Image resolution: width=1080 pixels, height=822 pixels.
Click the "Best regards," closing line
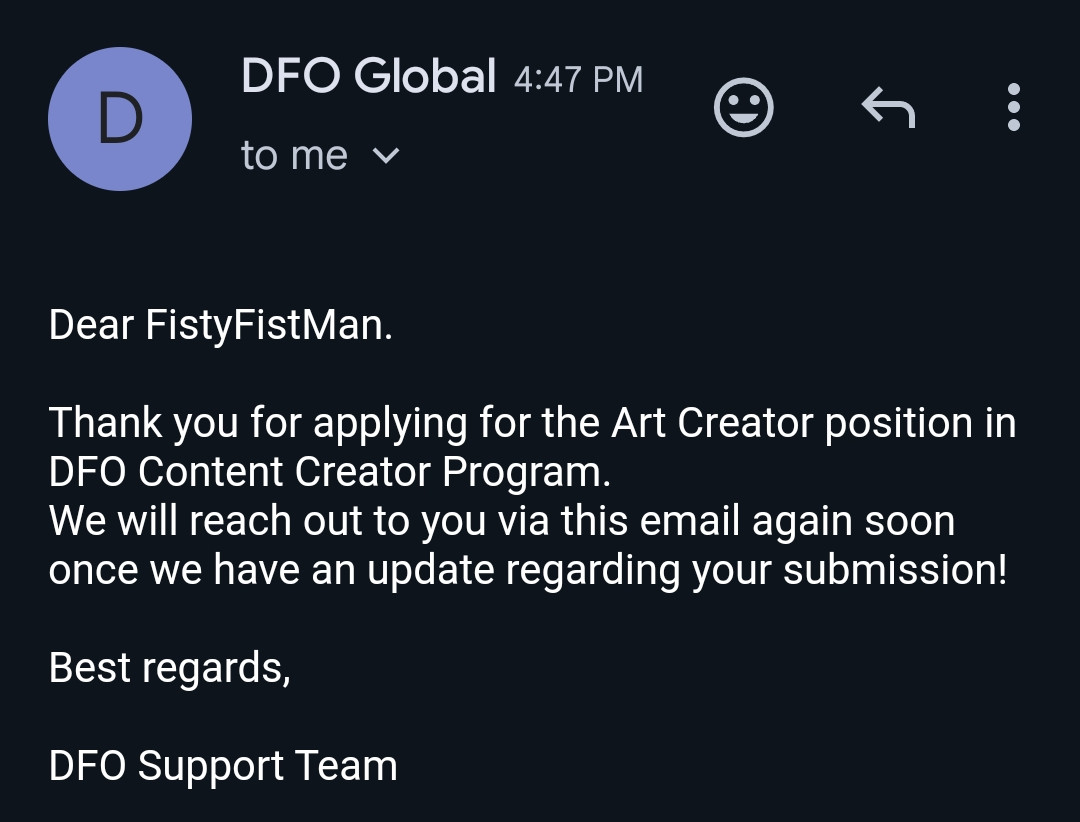click(x=169, y=668)
